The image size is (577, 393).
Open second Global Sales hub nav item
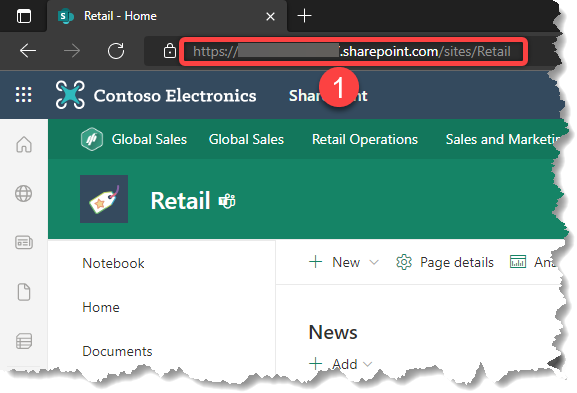(x=246, y=139)
